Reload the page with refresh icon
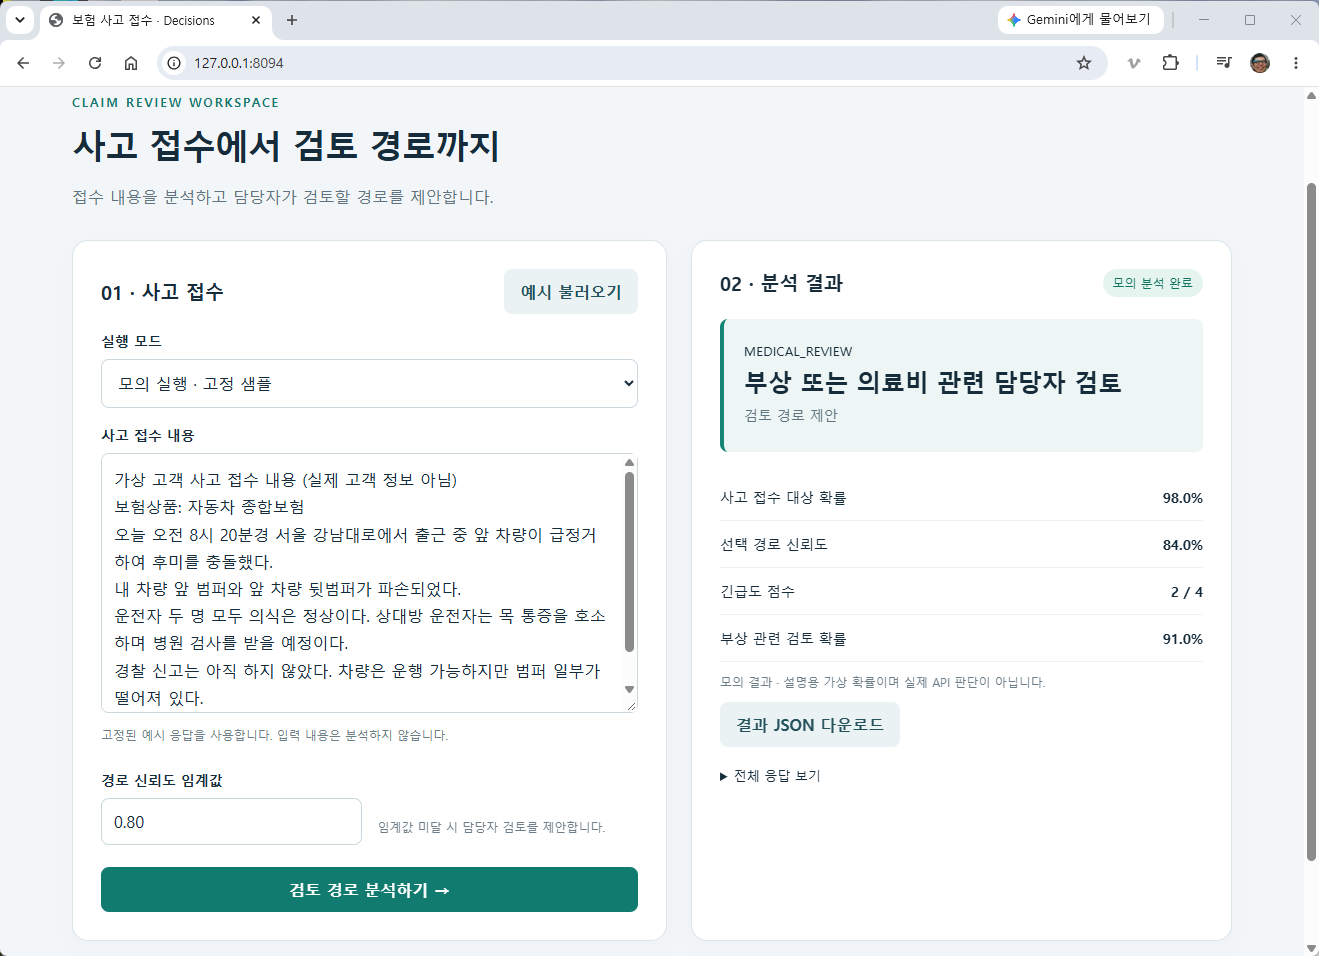This screenshot has width=1319, height=956. click(x=95, y=63)
